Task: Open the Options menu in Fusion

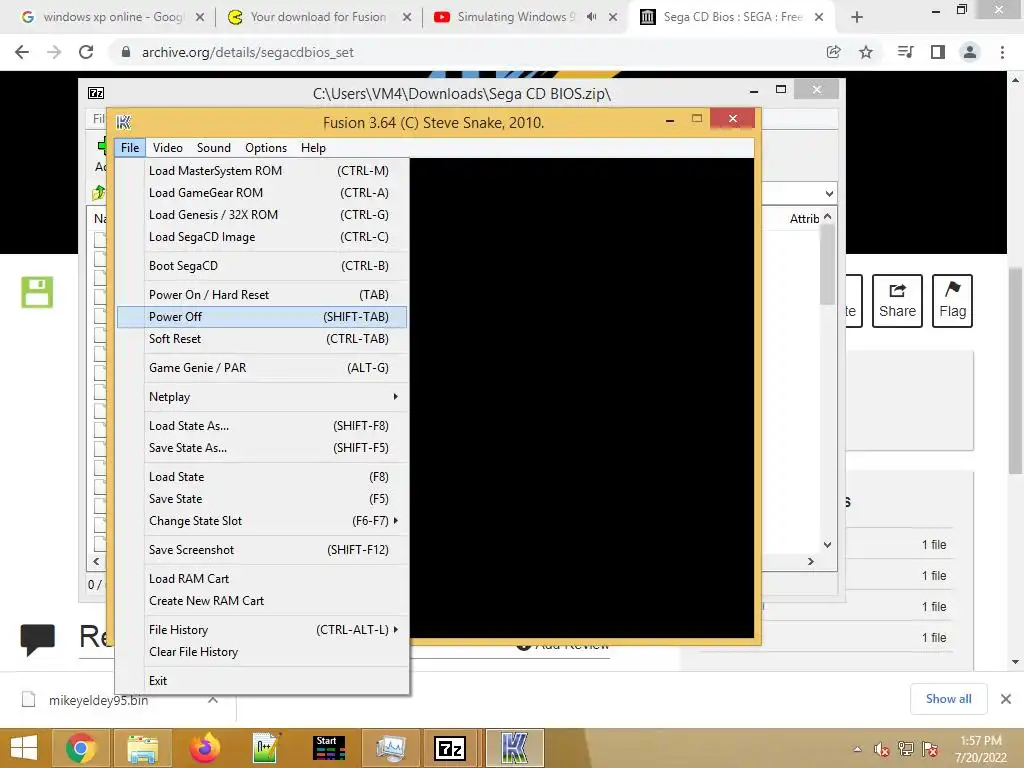Action: (x=266, y=148)
